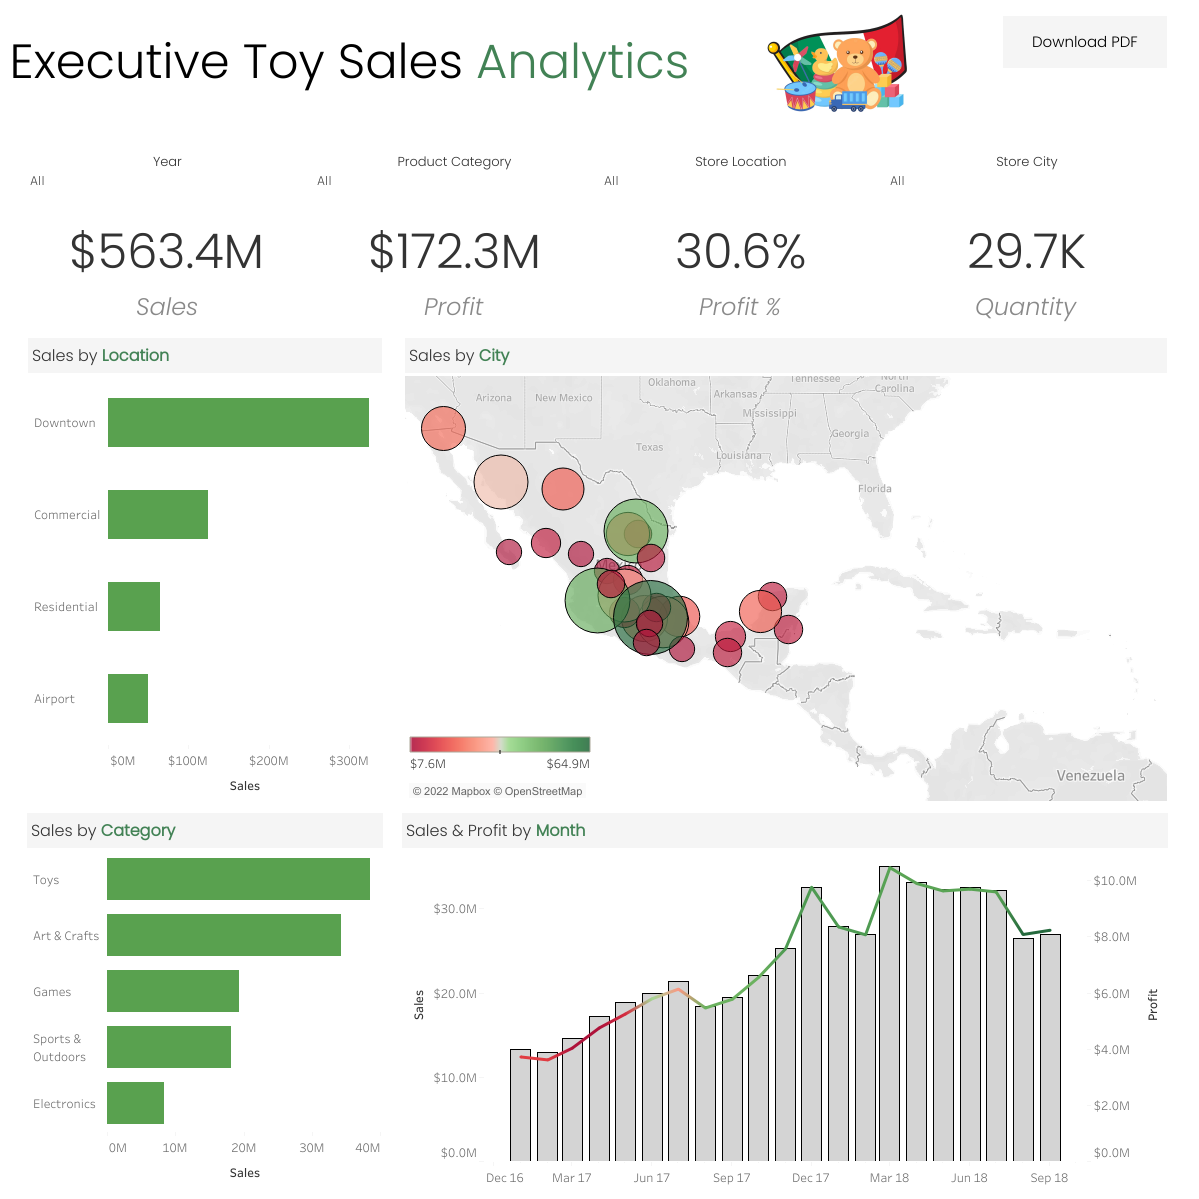This screenshot has height=1199, width=1199.
Task: Open the Product Category filter dropdown
Action: (324, 181)
